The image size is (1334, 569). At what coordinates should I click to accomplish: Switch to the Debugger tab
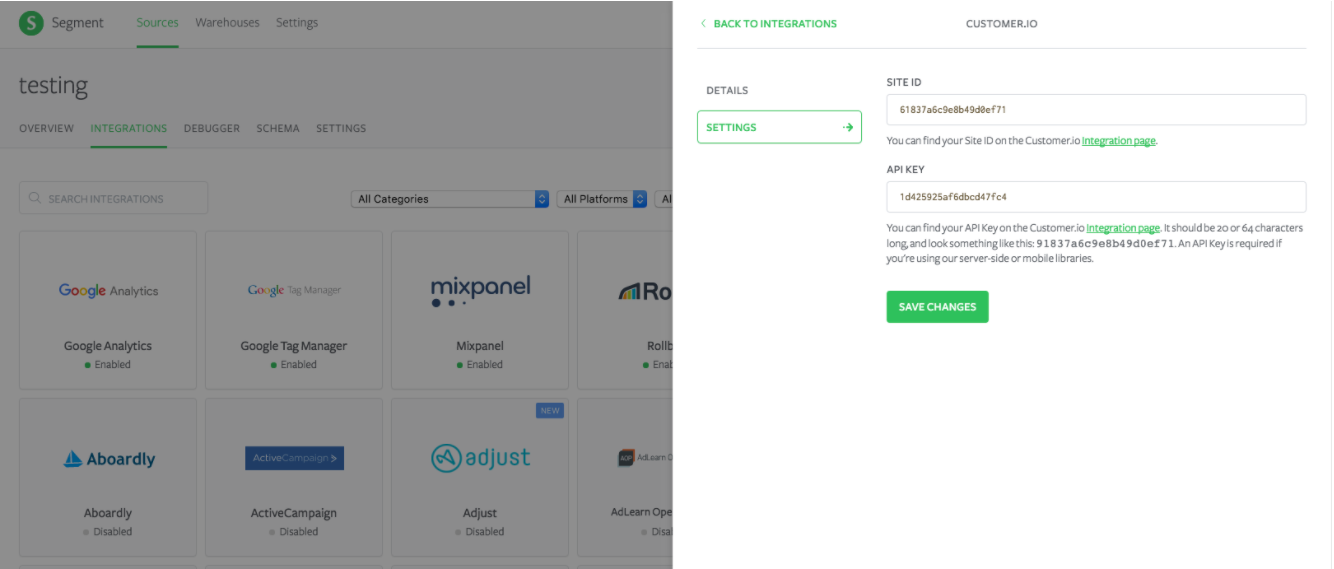coord(211,128)
